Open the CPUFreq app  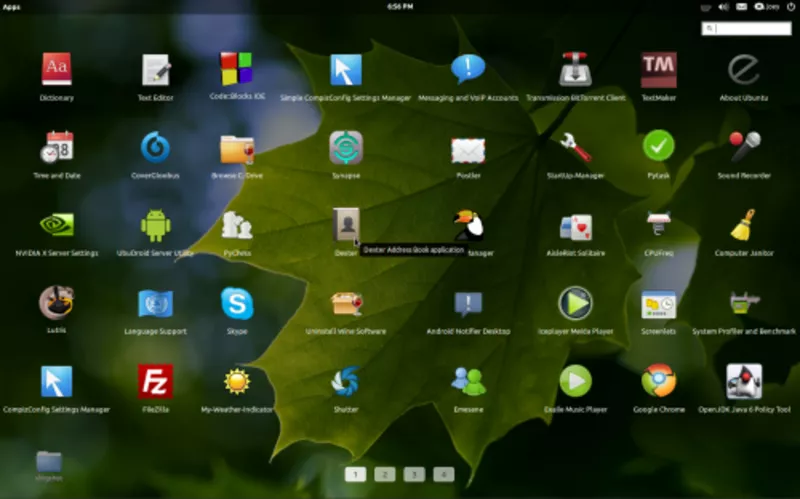(x=659, y=223)
